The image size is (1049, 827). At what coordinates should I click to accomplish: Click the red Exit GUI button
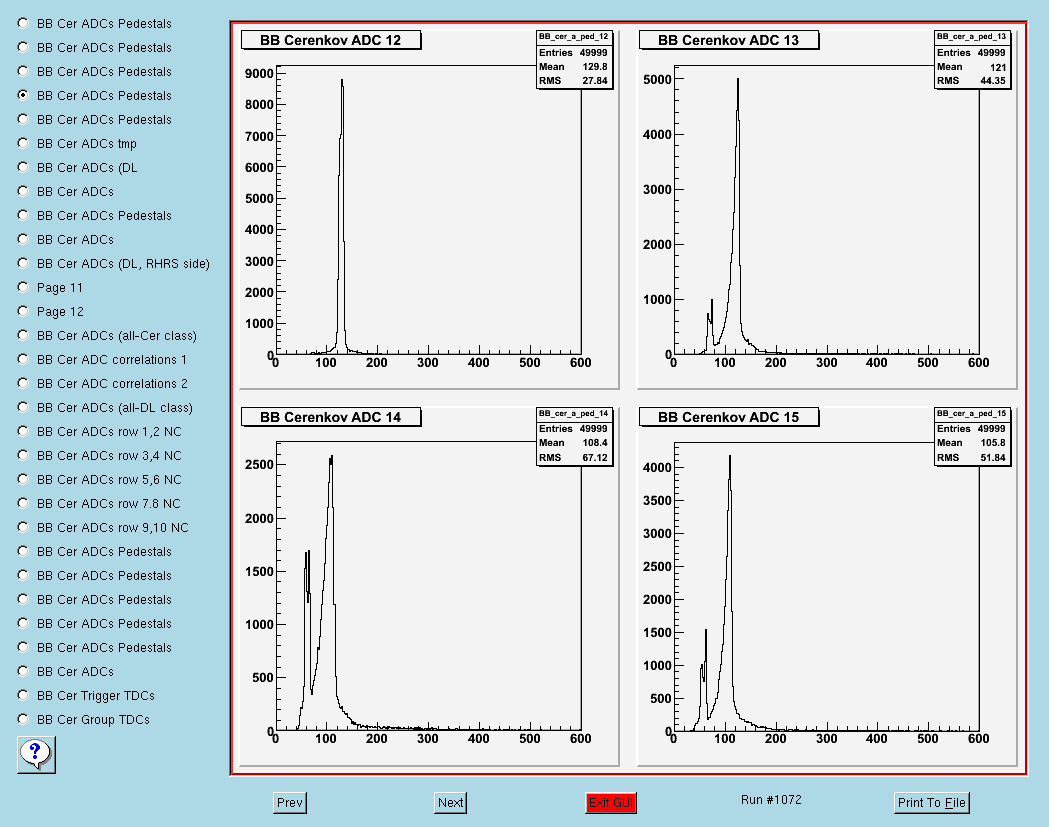coord(611,802)
